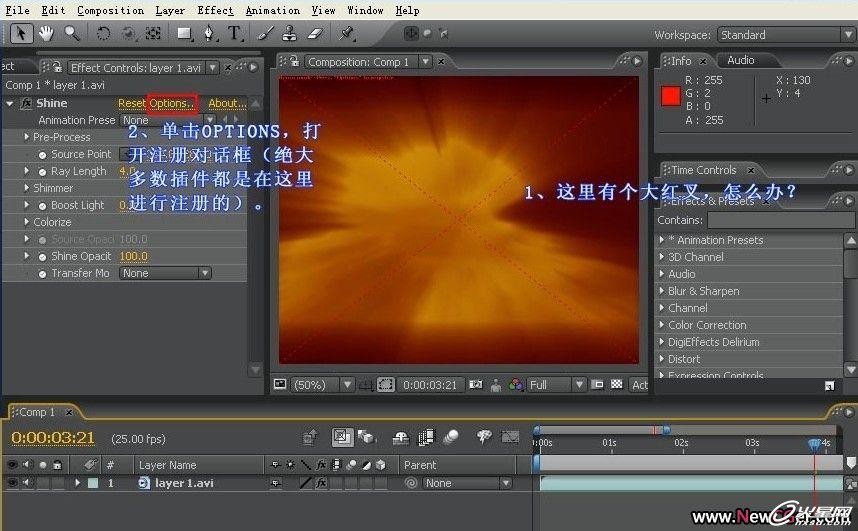Viewport: 858px width, 531px height.
Task: Select the Zoom magnifier tool
Action: [72, 34]
